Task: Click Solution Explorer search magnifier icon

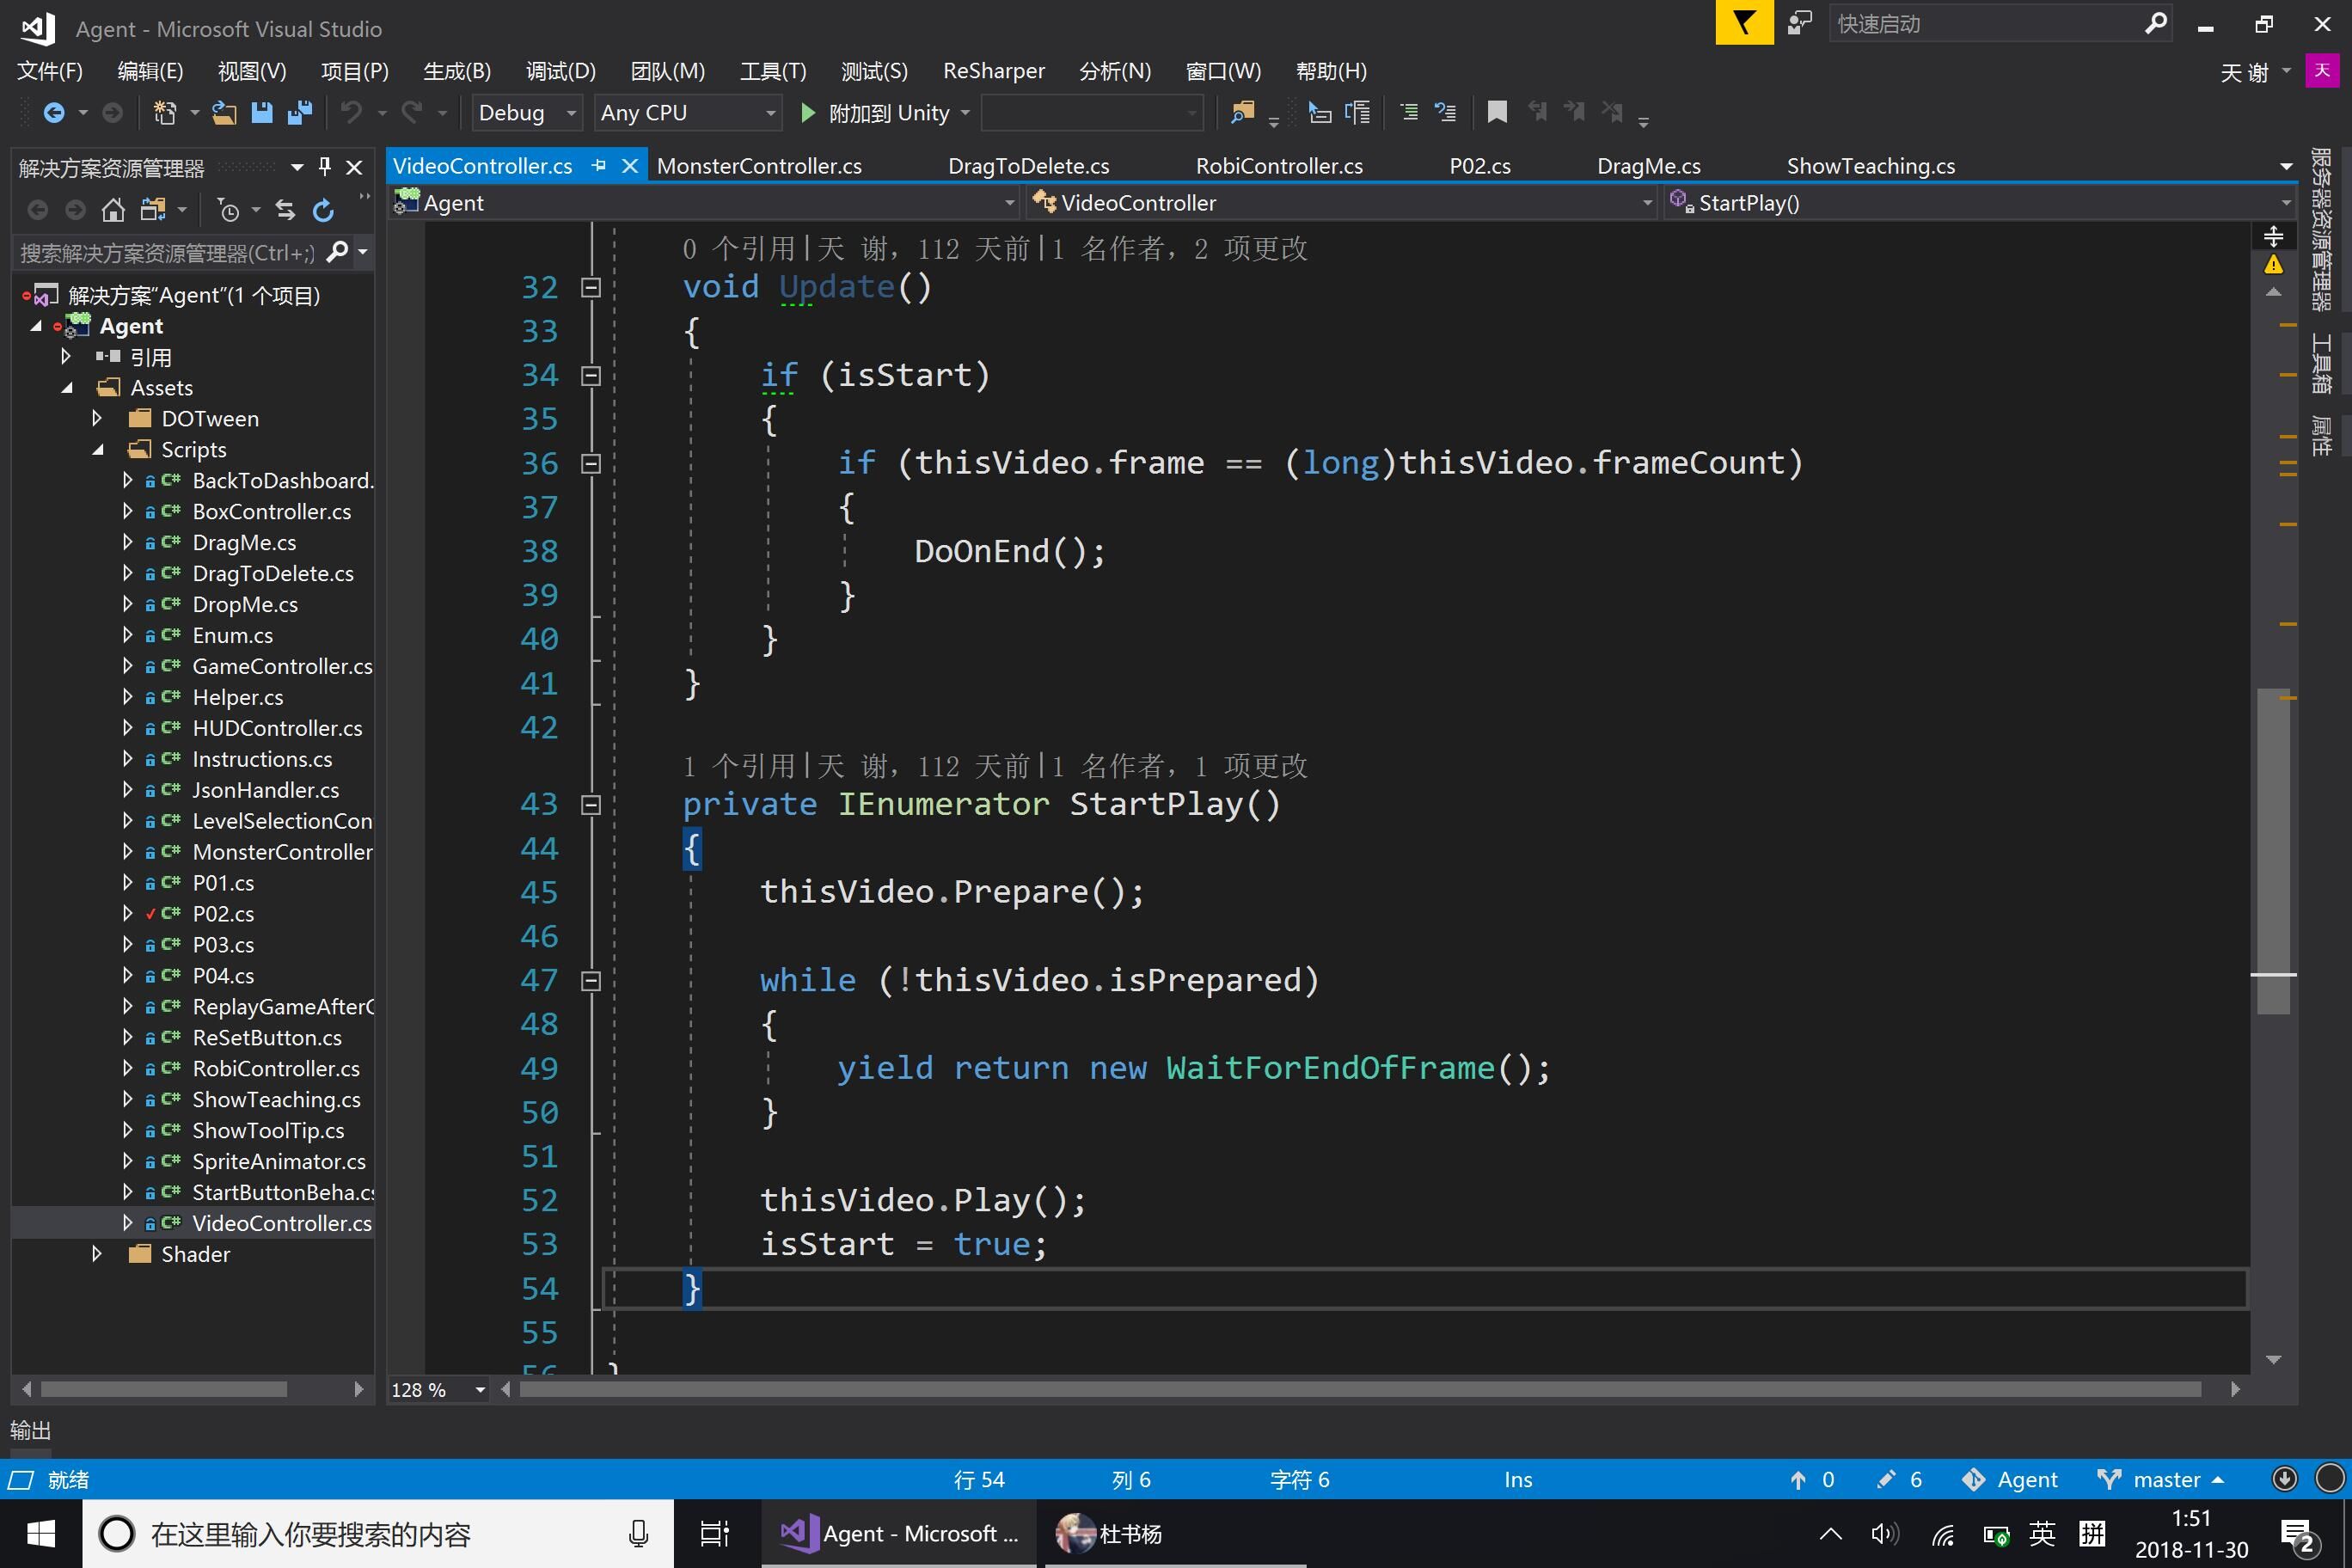Action: [337, 252]
